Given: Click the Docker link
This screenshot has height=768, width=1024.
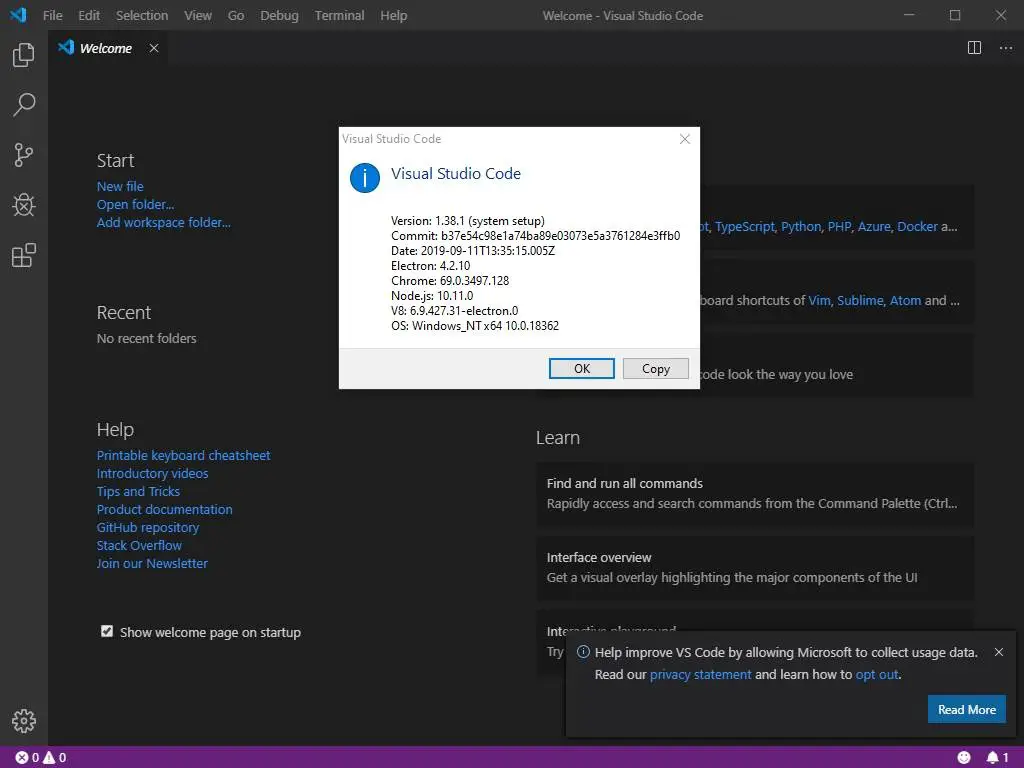Looking at the screenshot, I should coord(917,227).
